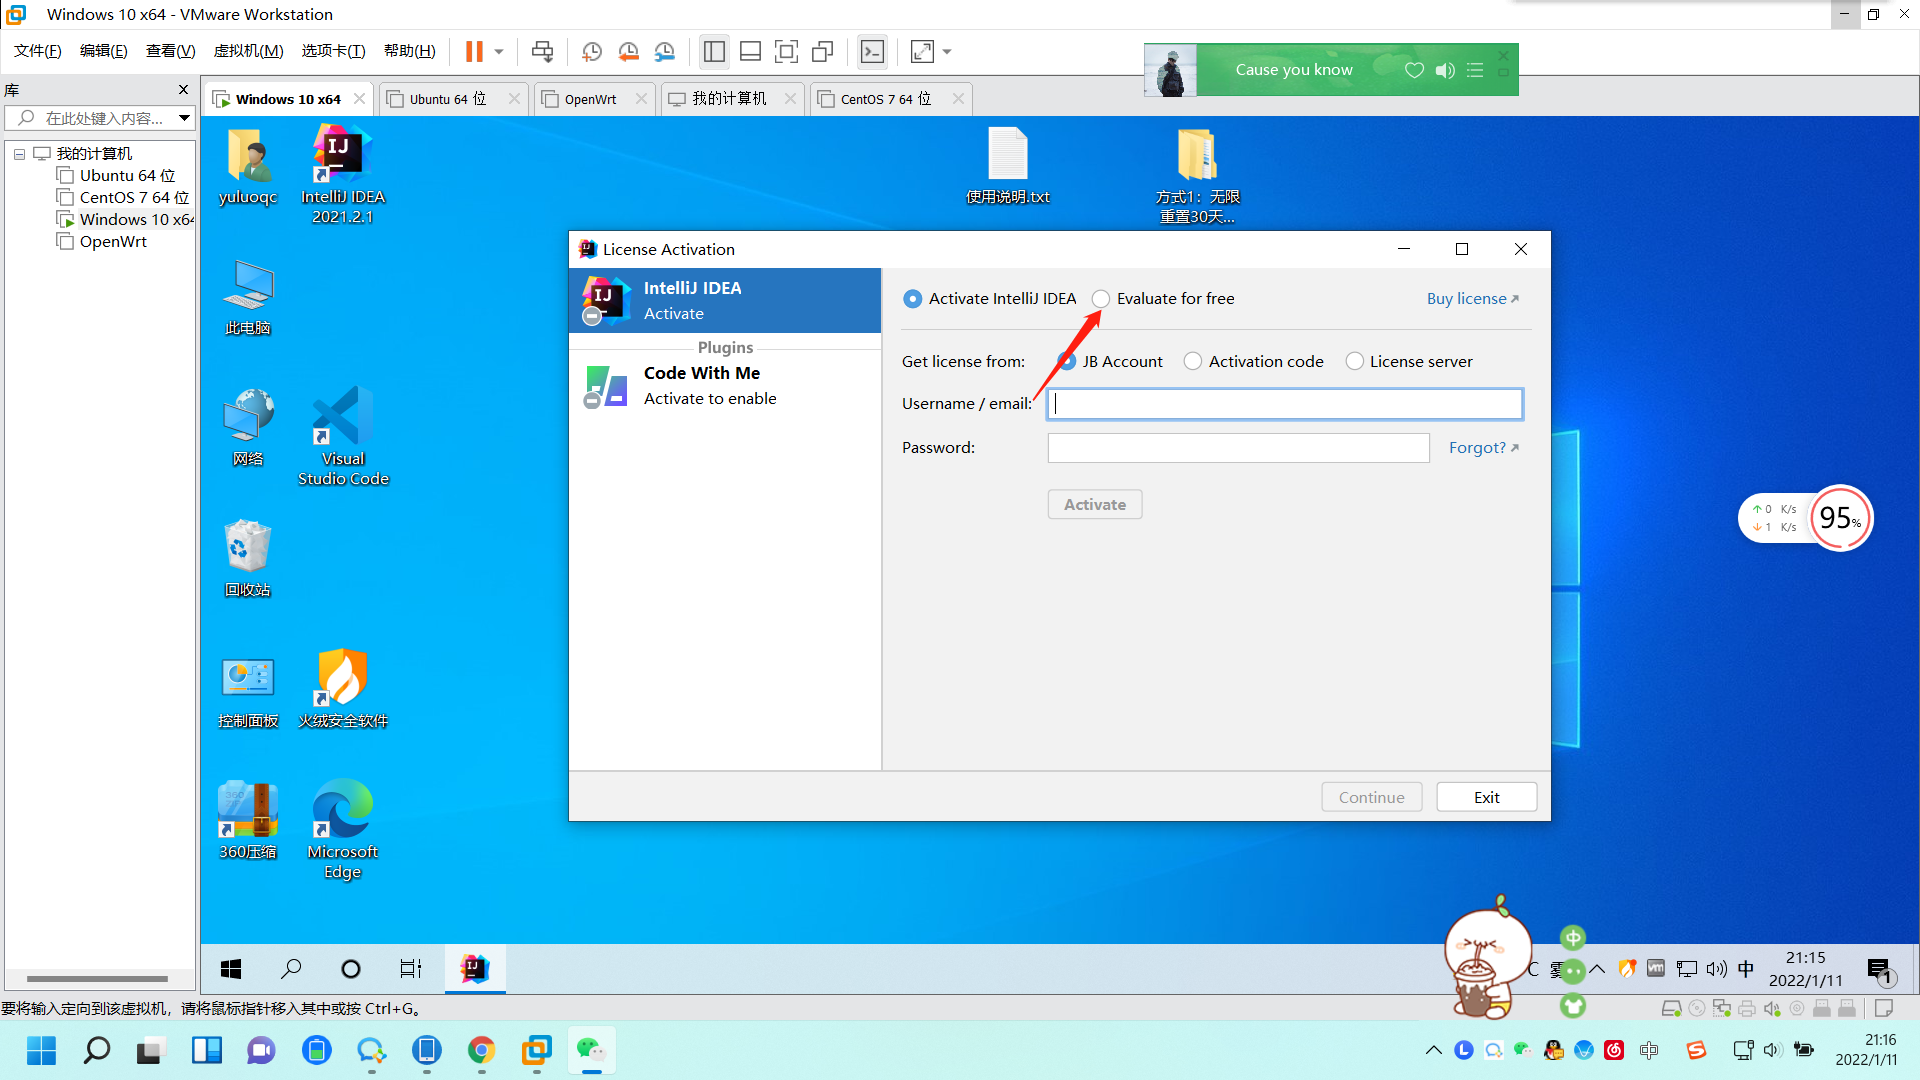Screen dimensions: 1920x1080
Task: Open WeChat from host taskbar
Action: (x=592, y=1050)
